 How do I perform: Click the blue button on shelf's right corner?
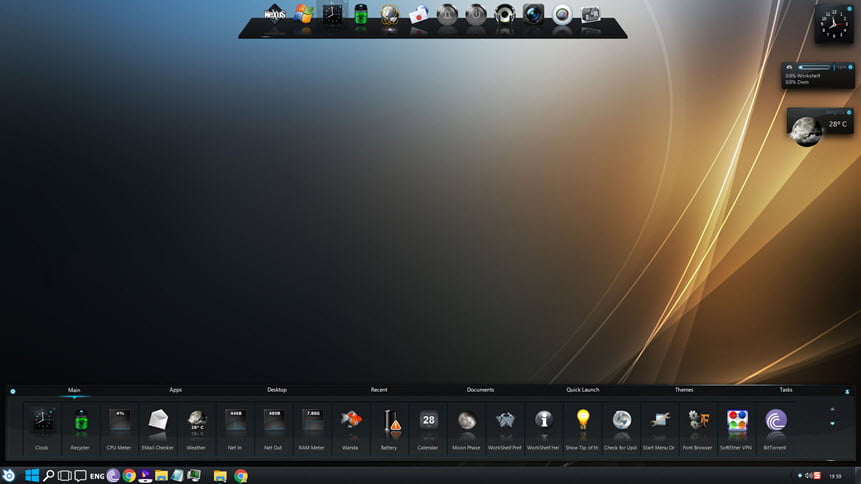pos(847,392)
